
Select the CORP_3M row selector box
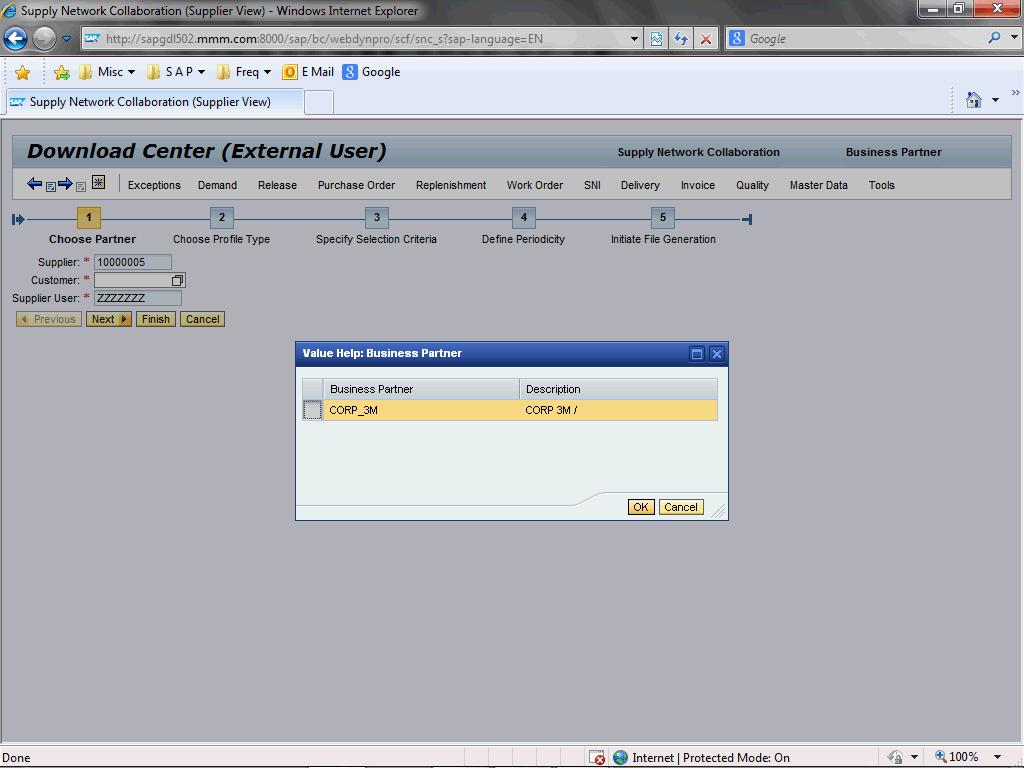tap(312, 410)
